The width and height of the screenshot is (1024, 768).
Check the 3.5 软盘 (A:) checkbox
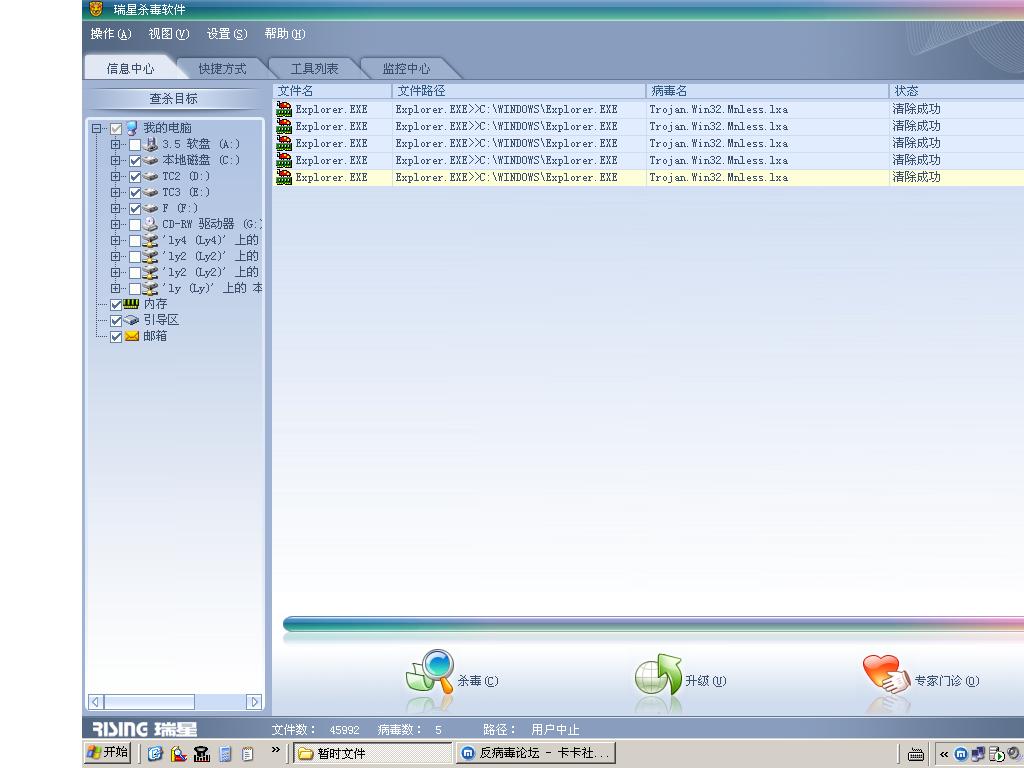135,145
